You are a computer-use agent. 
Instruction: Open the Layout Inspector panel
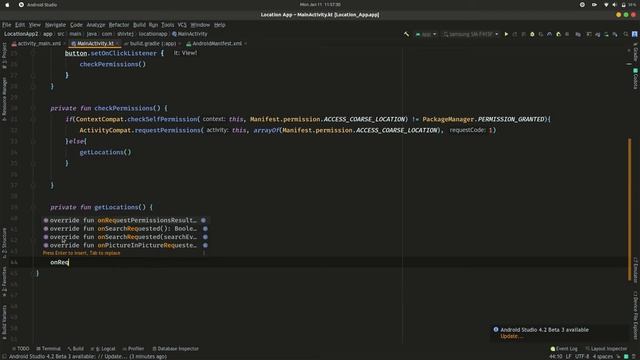click(x=606, y=349)
